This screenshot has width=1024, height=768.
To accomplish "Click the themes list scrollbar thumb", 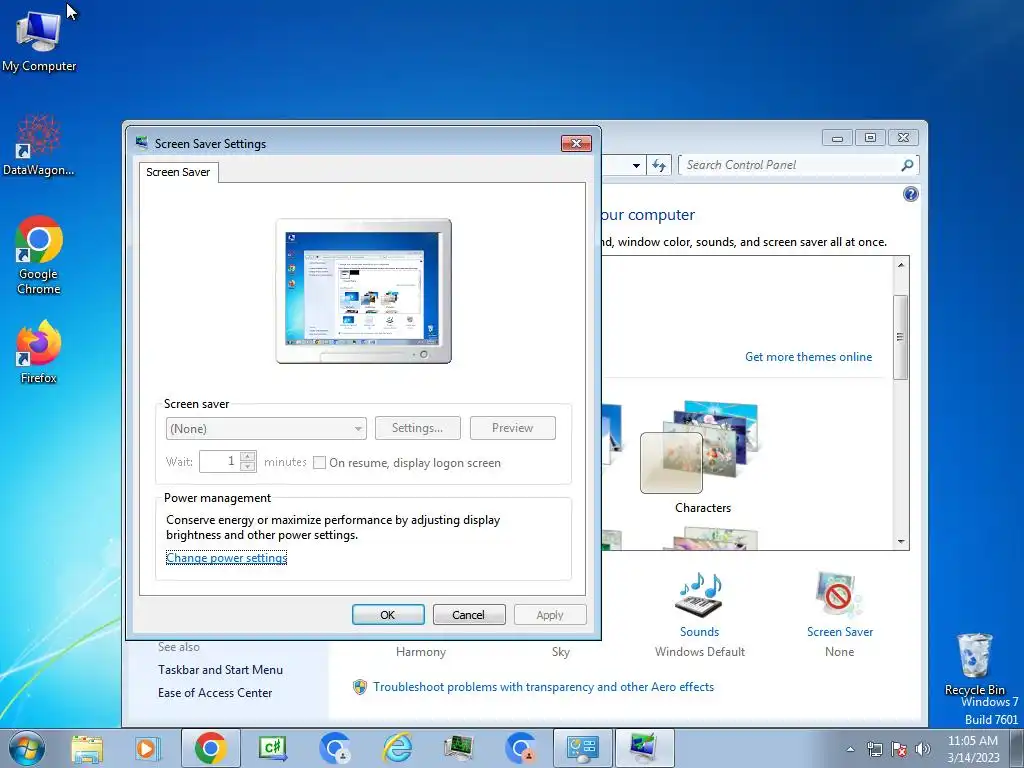I will (x=901, y=337).
